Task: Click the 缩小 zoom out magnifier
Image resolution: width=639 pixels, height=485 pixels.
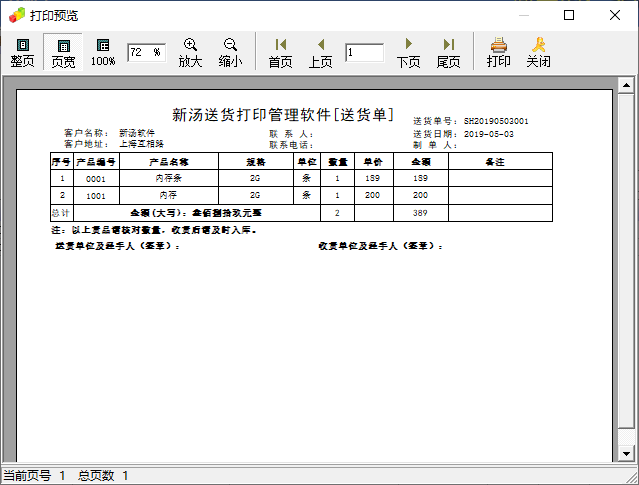Action: (230, 52)
